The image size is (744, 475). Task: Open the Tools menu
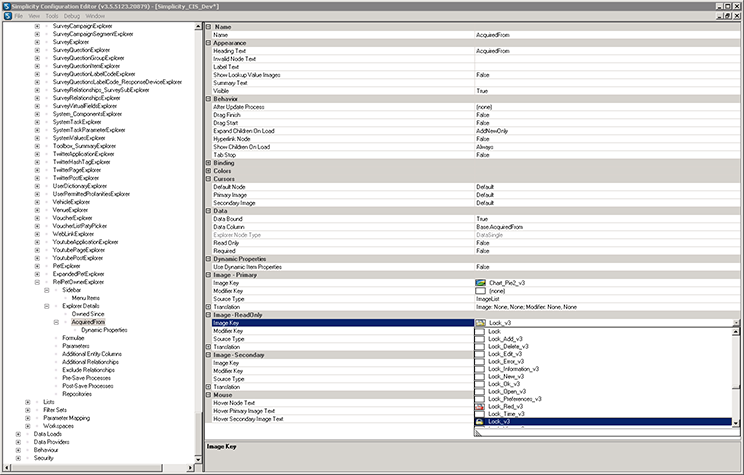pos(52,16)
